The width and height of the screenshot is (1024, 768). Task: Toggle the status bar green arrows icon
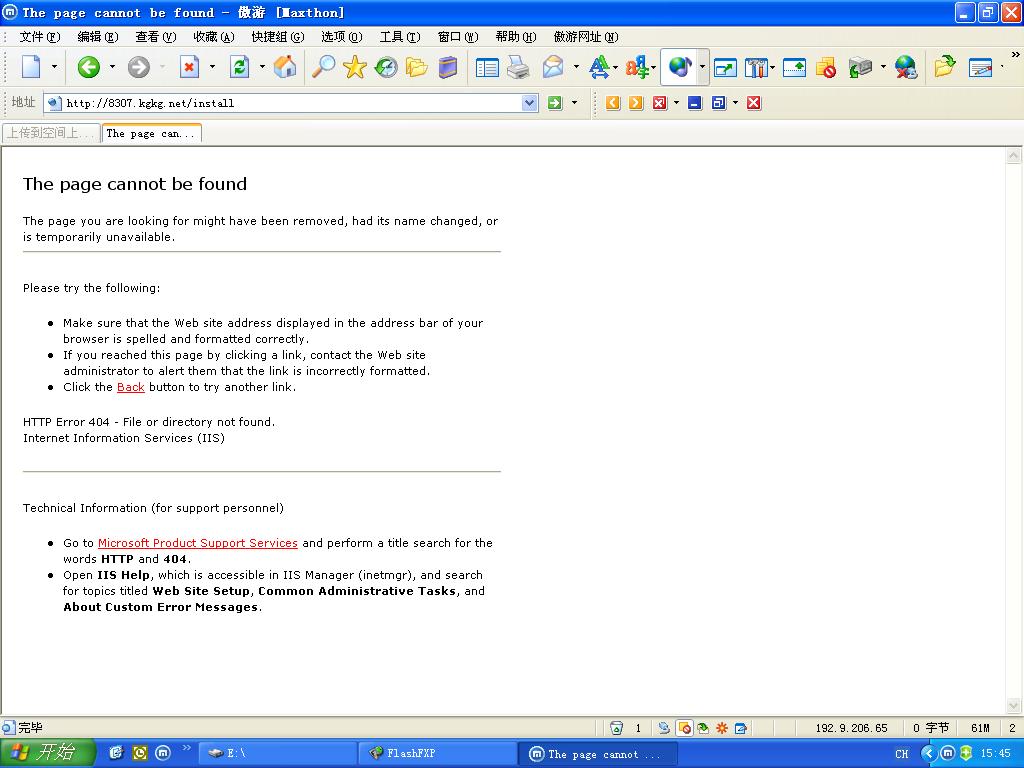703,728
